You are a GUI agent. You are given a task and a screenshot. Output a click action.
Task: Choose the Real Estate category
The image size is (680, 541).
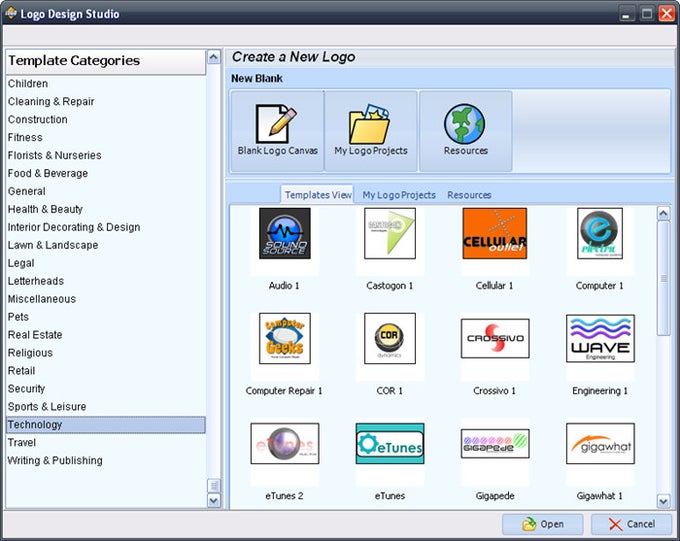tap(105, 335)
